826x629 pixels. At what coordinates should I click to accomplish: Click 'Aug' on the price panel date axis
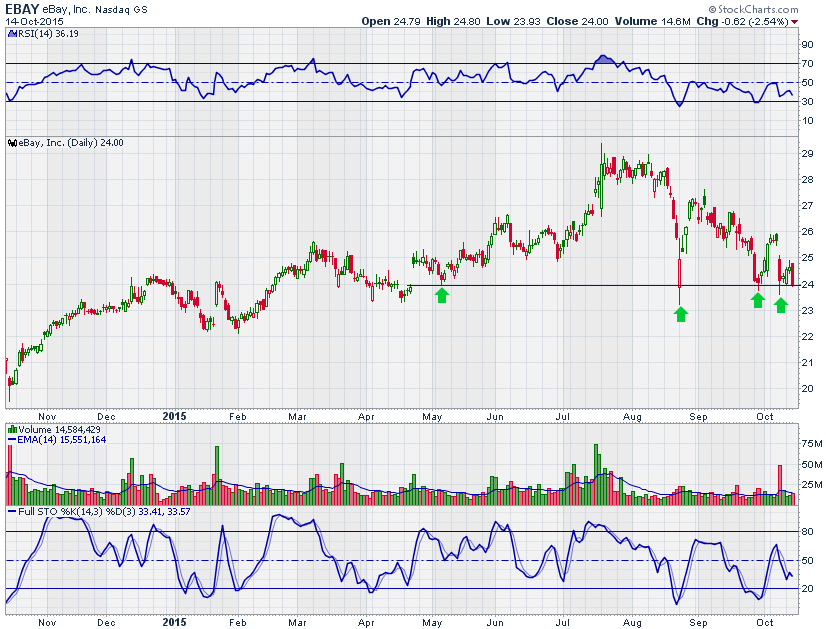[632, 417]
